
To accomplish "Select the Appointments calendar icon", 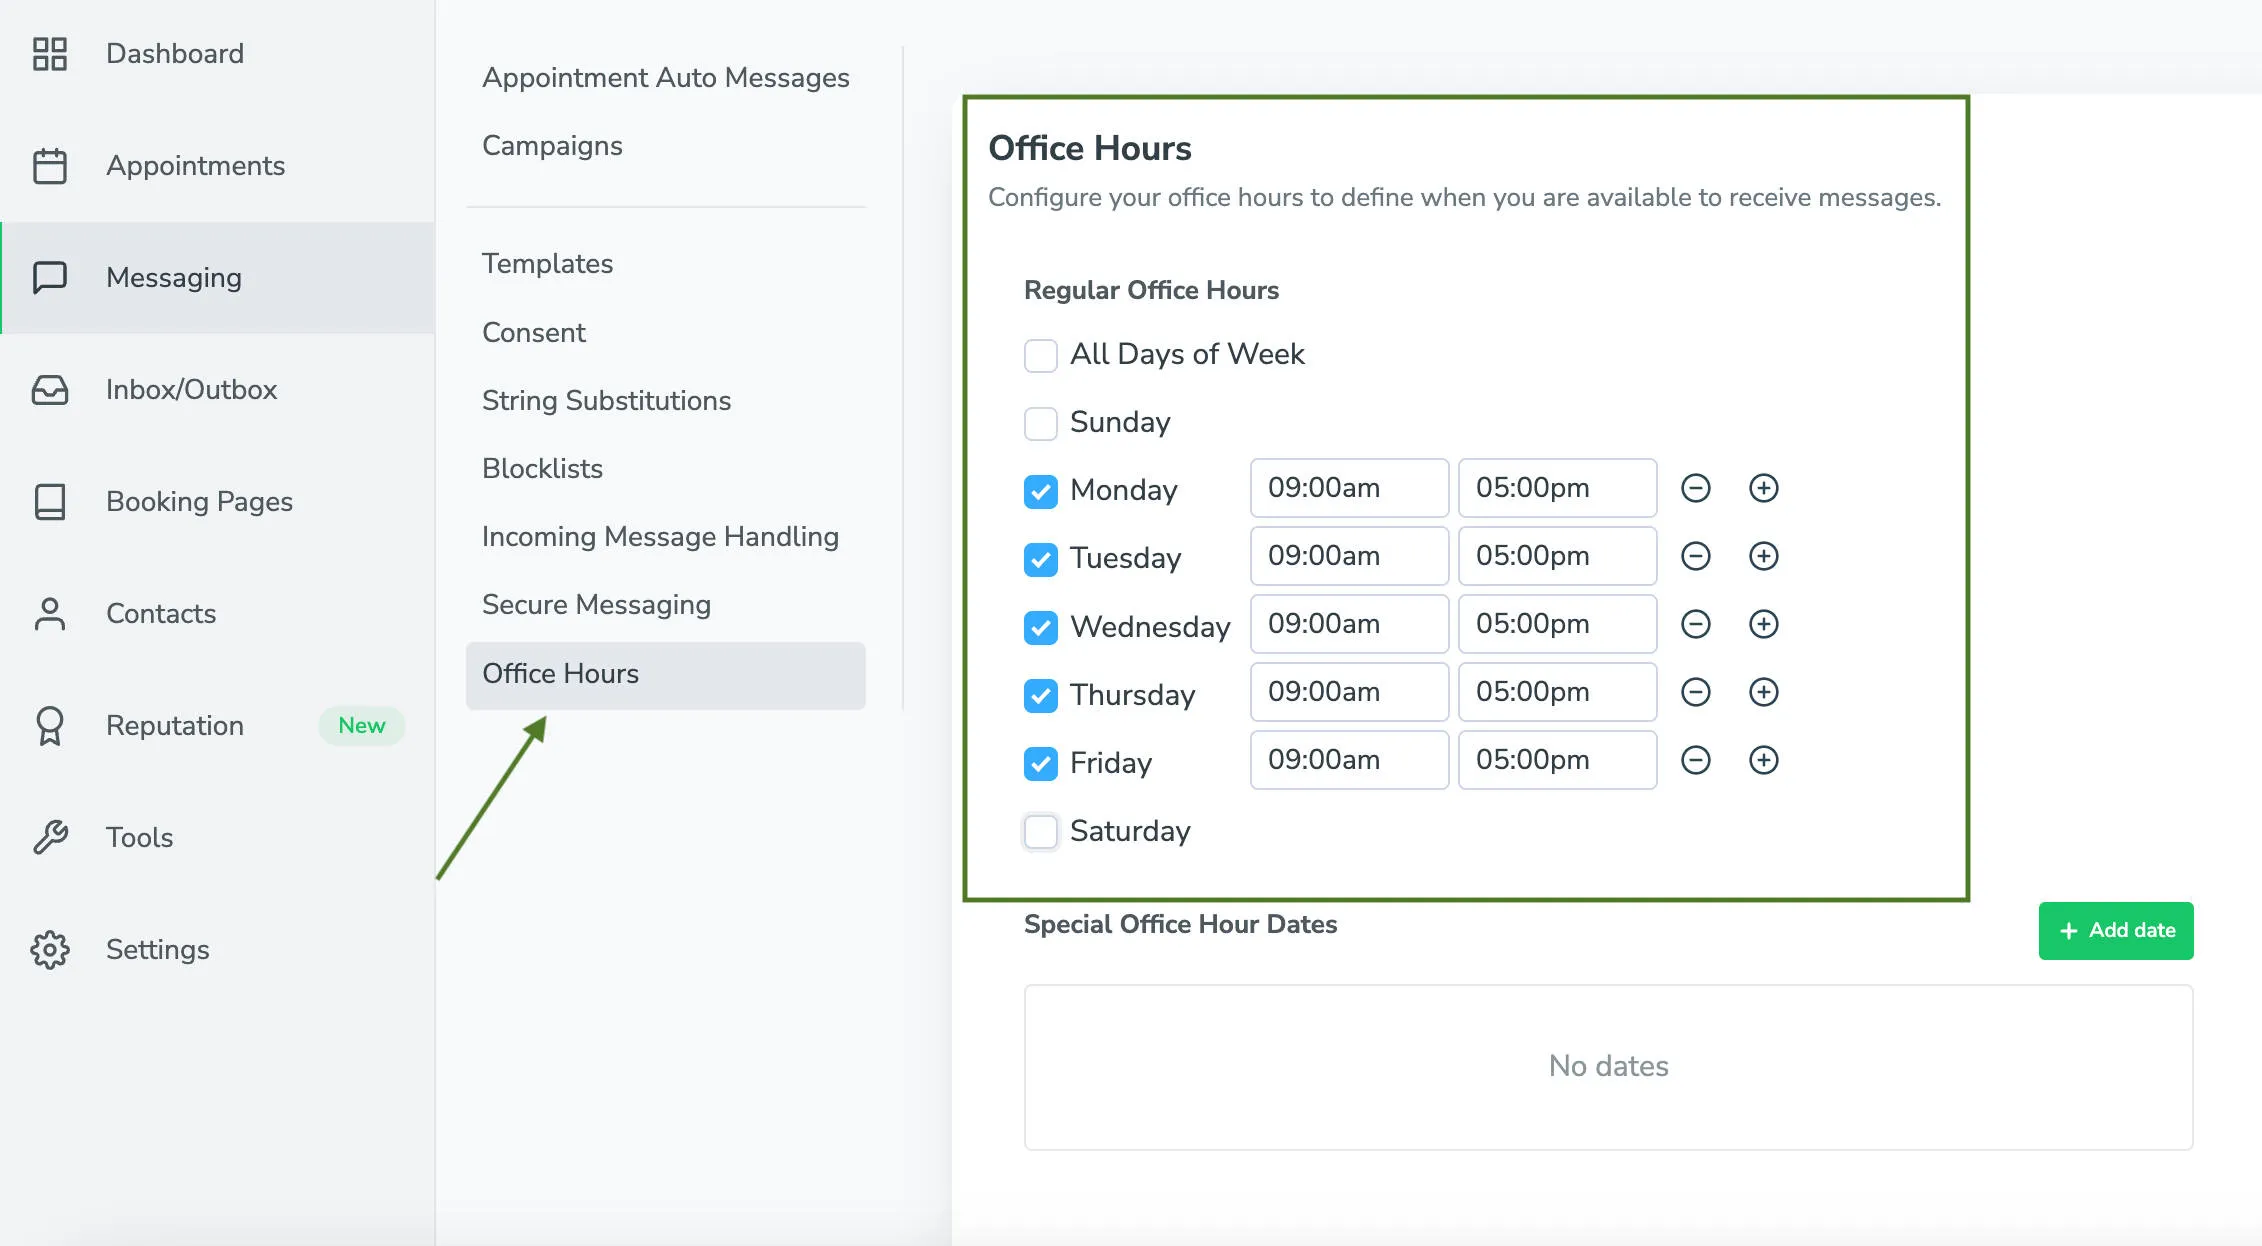I will 51,166.
